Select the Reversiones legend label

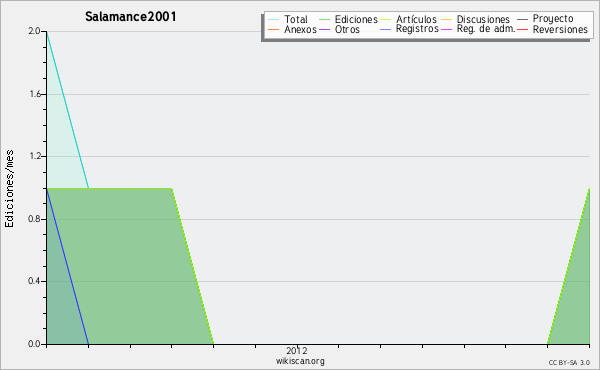pyautogui.click(x=560, y=29)
